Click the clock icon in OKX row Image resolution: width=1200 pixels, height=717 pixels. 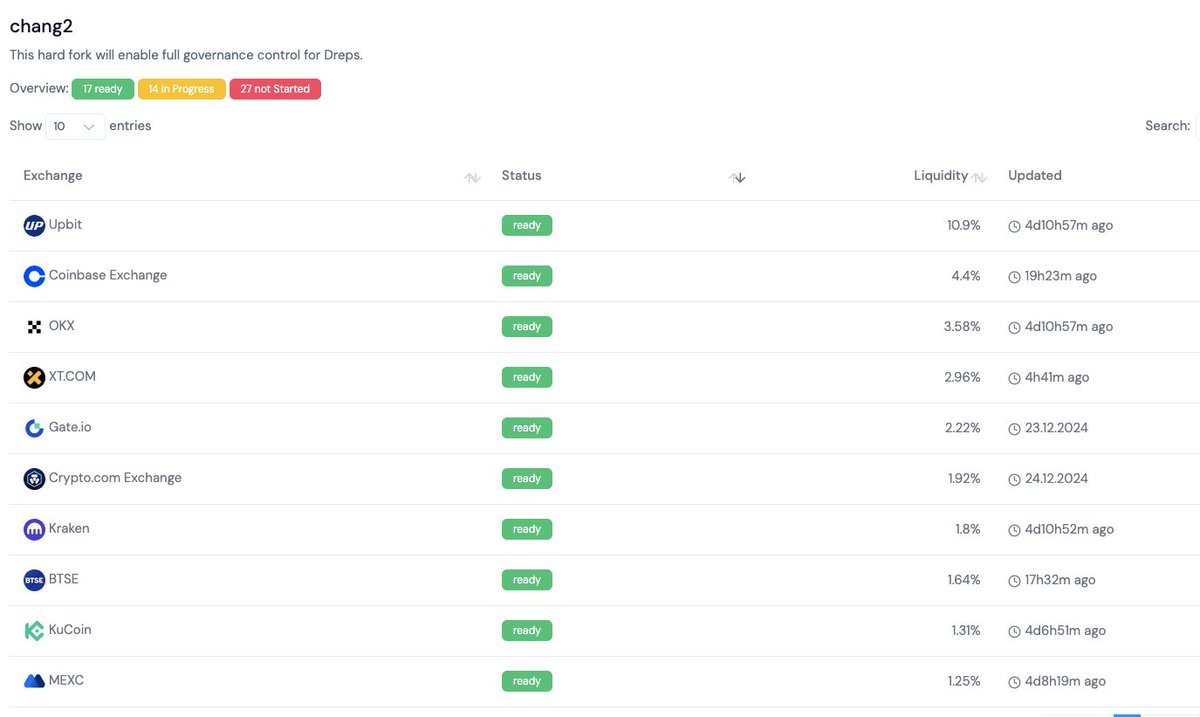click(x=1014, y=327)
